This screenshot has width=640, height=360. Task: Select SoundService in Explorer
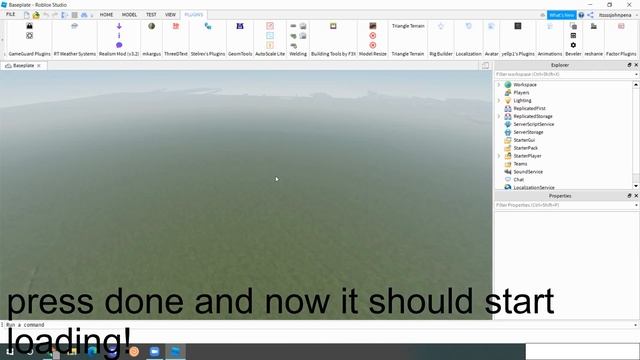point(528,172)
